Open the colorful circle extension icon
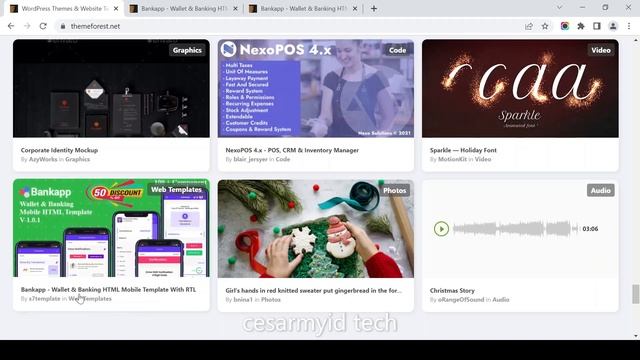This screenshot has height=360, width=640. 565,26
